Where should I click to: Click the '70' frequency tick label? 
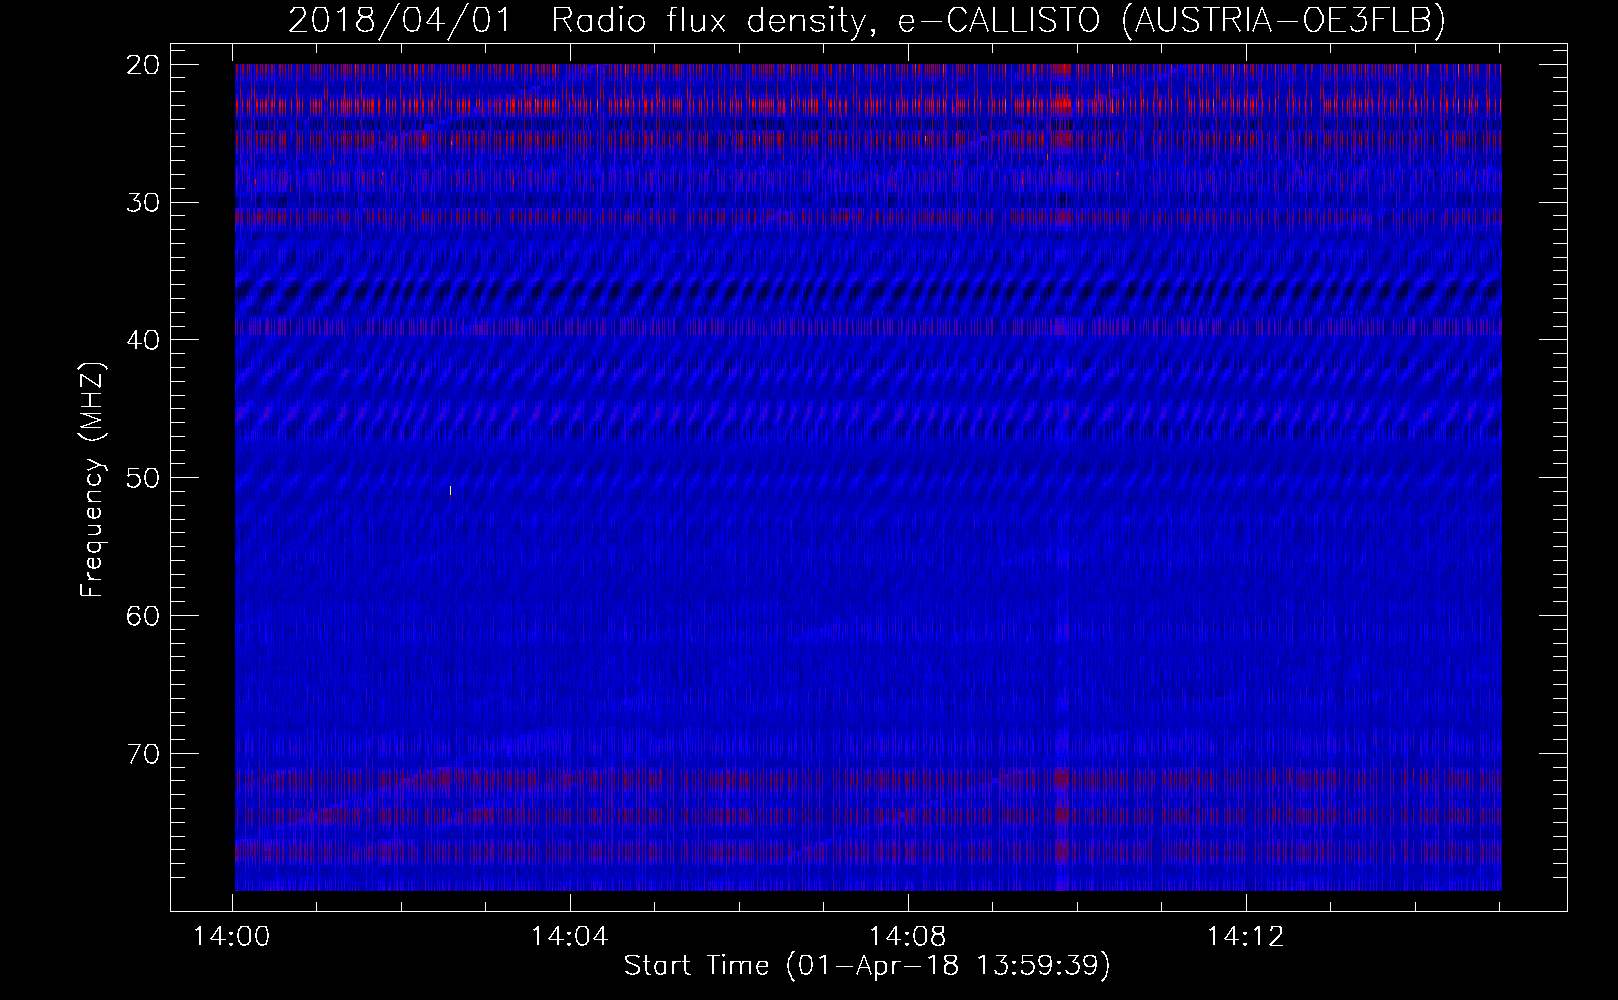144,753
